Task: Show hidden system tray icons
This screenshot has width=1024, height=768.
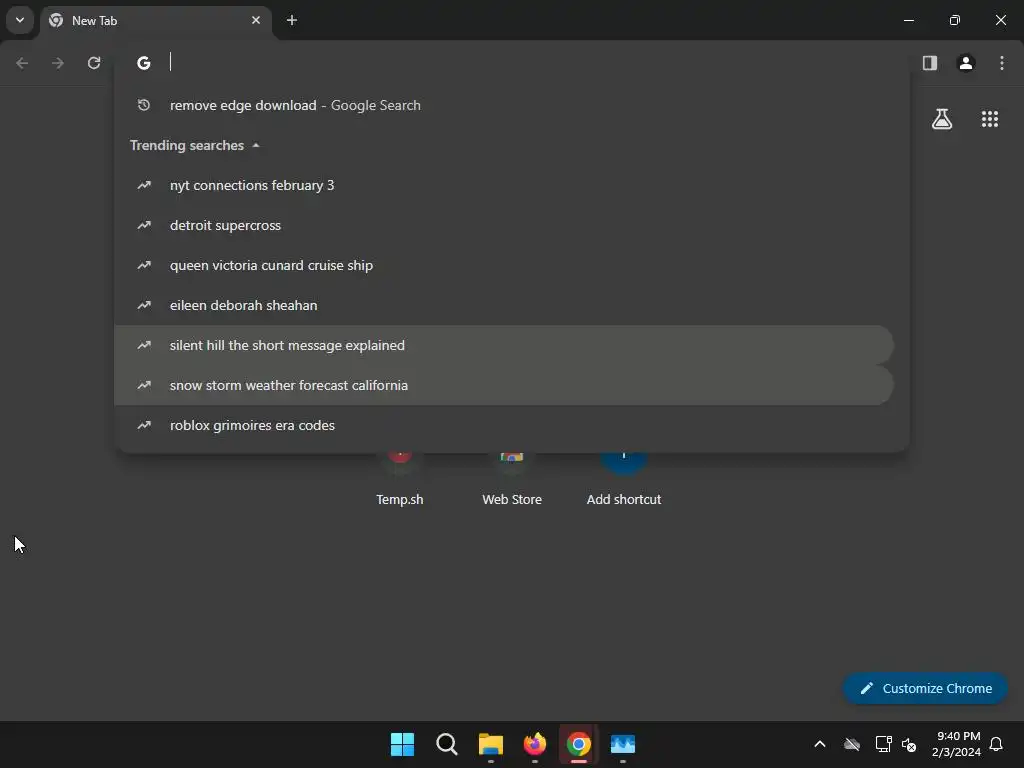Action: (x=820, y=744)
